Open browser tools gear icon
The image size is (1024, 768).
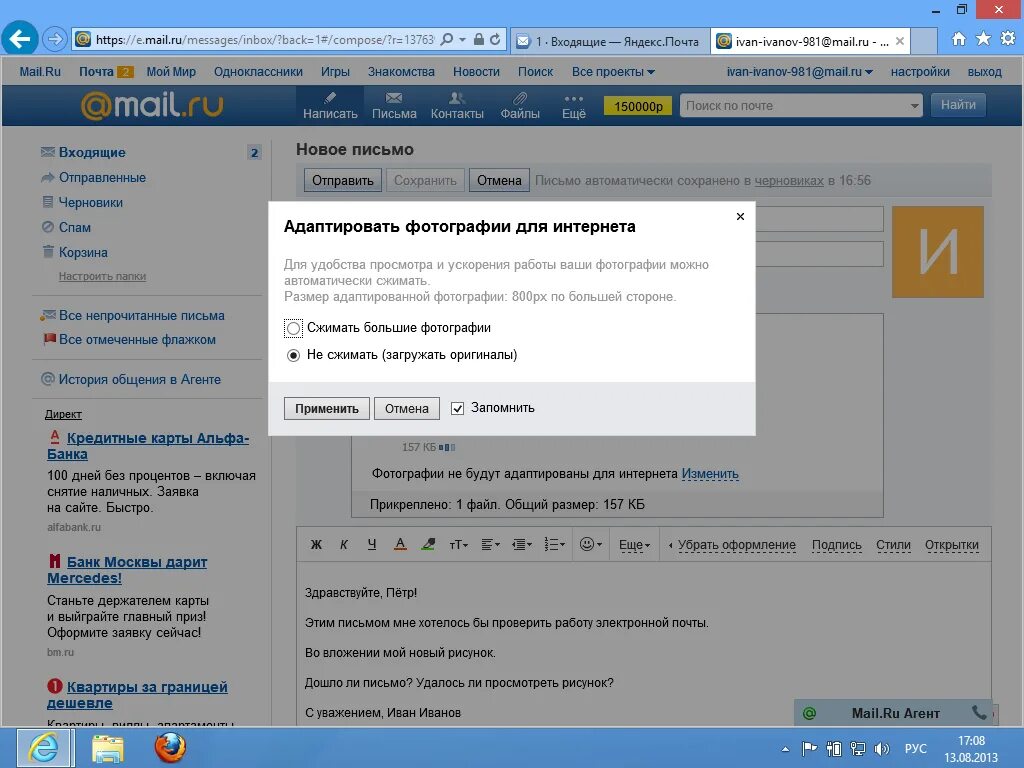[1008, 39]
